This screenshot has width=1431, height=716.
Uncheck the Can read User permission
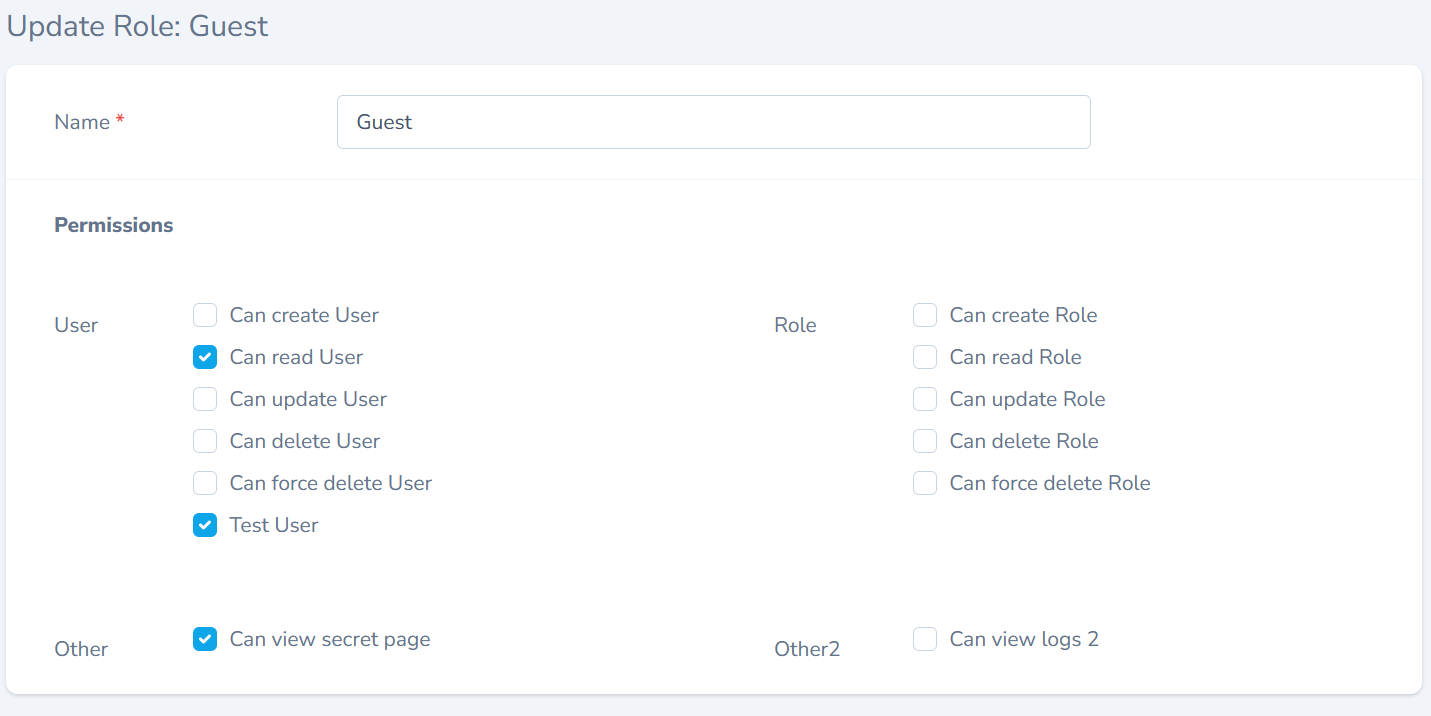click(205, 358)
